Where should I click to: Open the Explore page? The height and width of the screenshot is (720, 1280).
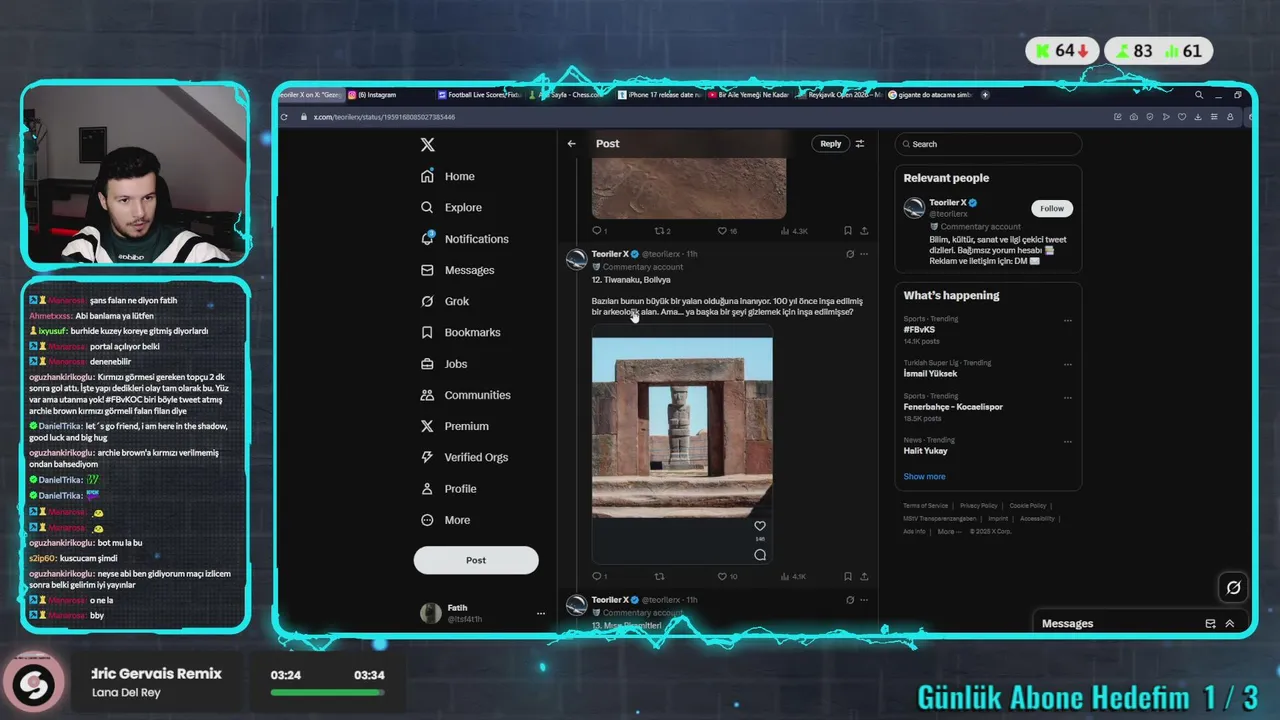click(451, 207)
